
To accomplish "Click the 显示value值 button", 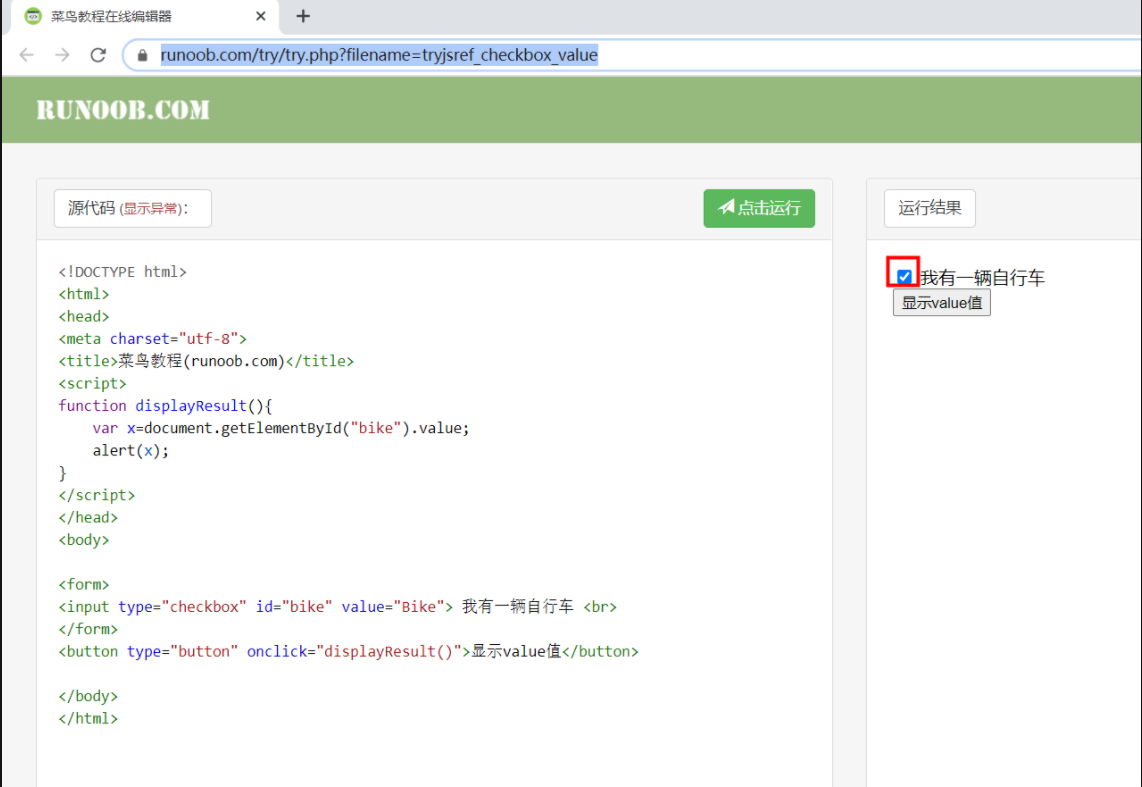I will coord(942,303).
